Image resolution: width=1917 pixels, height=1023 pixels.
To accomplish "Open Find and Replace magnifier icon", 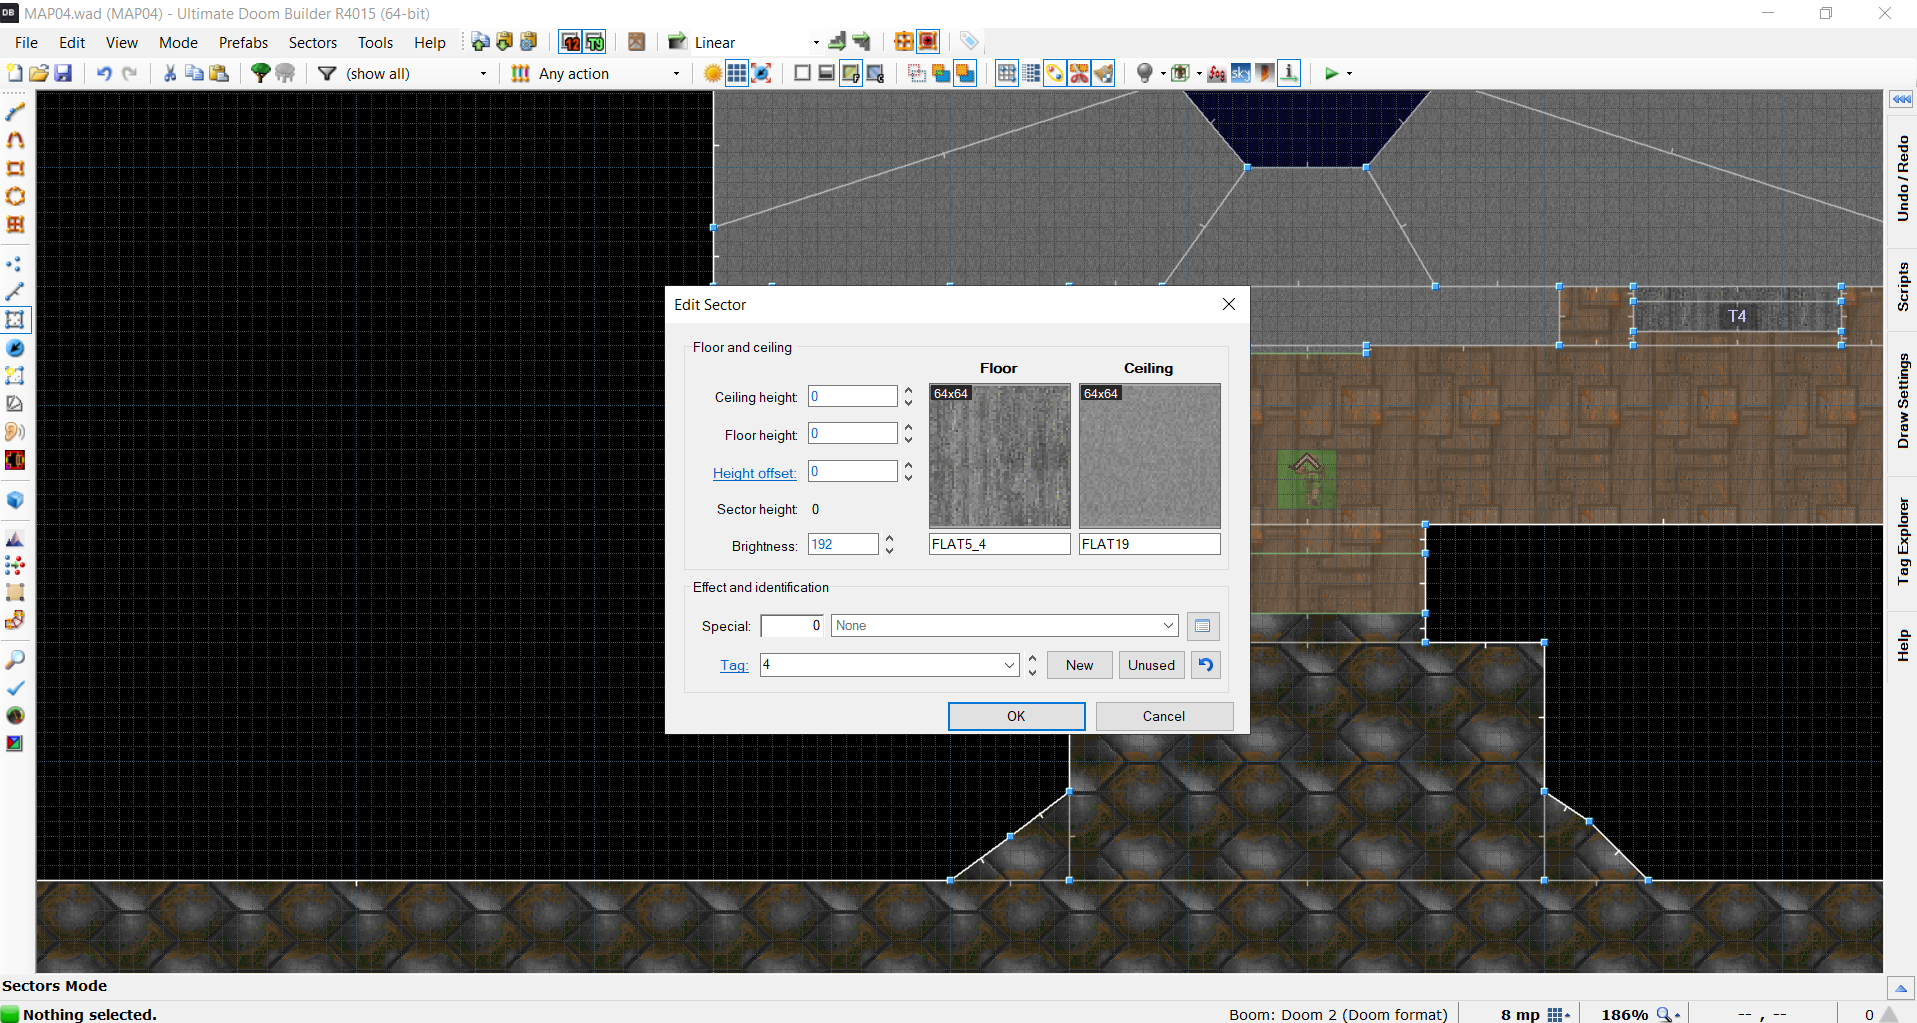I will [15, 660].
